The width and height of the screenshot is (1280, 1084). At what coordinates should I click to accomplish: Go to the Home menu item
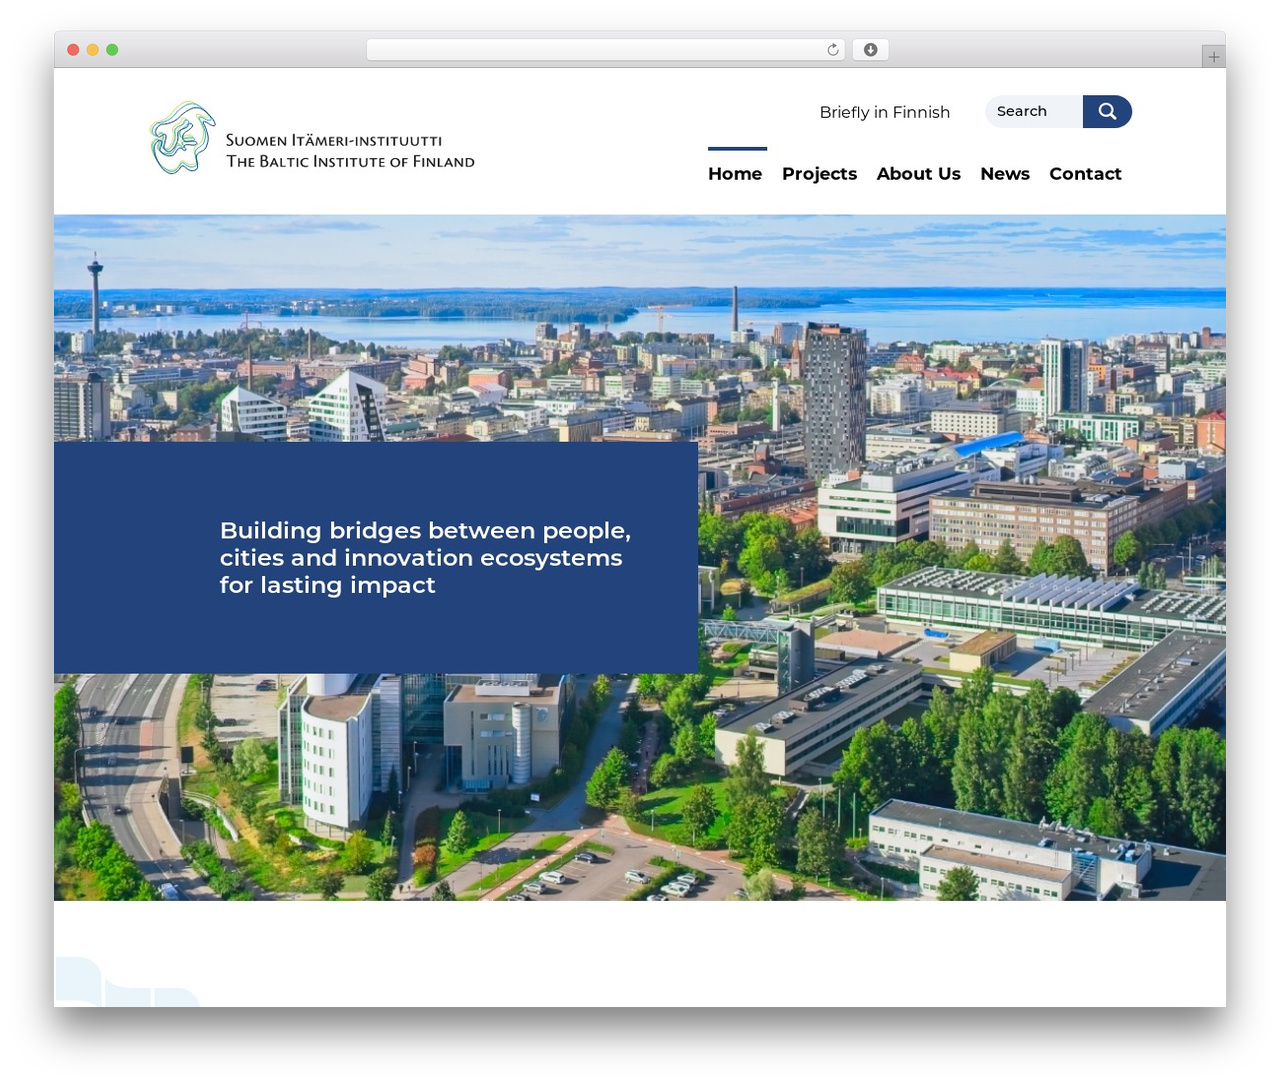[735, 174]
